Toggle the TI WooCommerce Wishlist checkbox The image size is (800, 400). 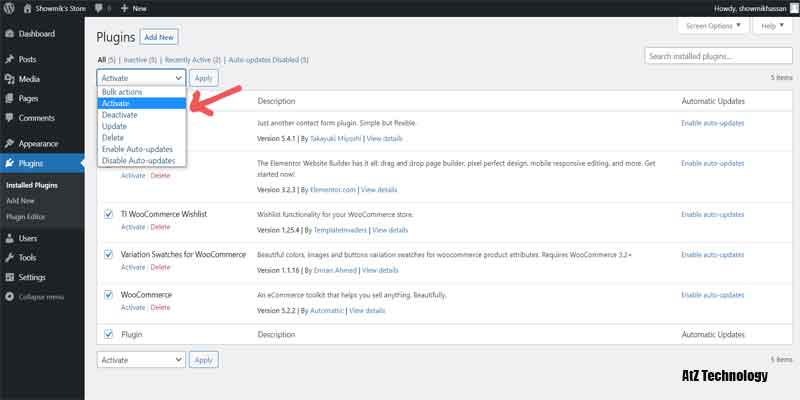109,214
